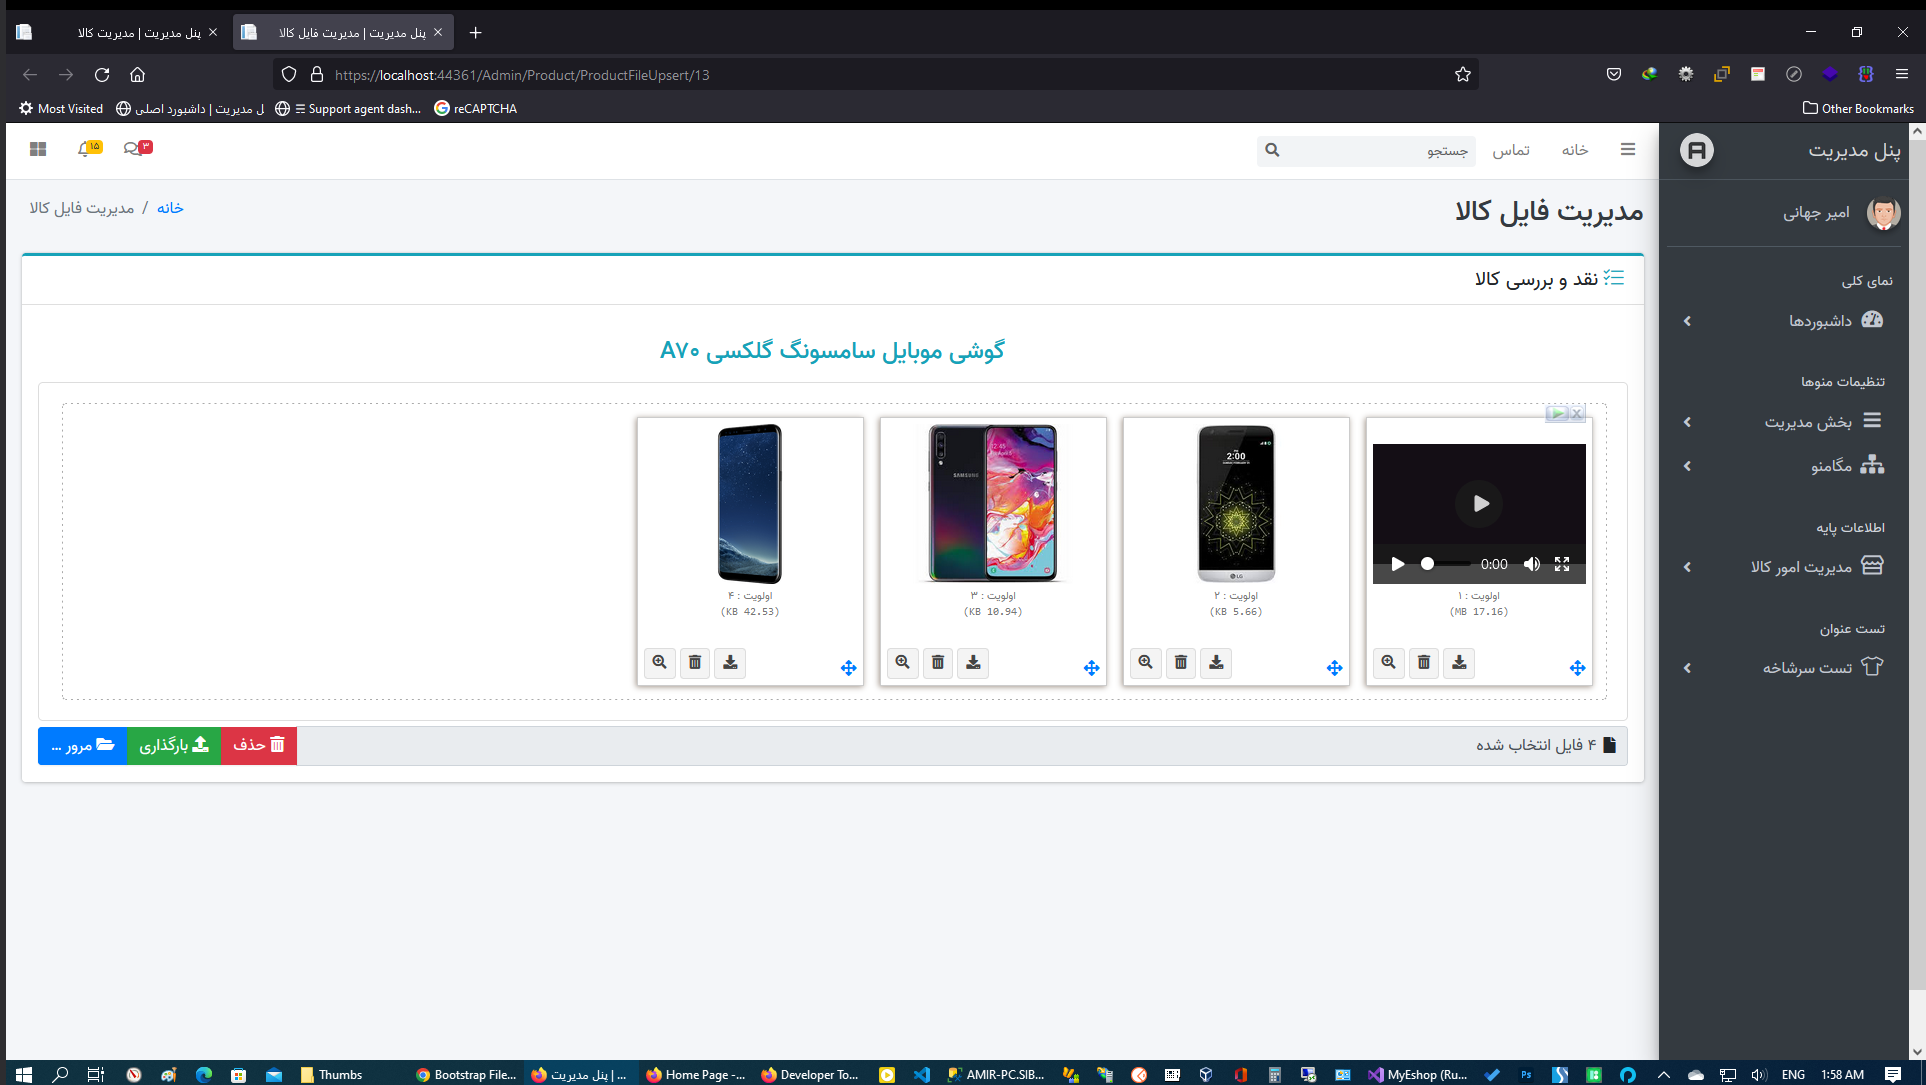This screenshot has height=1085, width=1926.
Task: Click move handle on 5.66 KB card
Action: coord(1335,668)
